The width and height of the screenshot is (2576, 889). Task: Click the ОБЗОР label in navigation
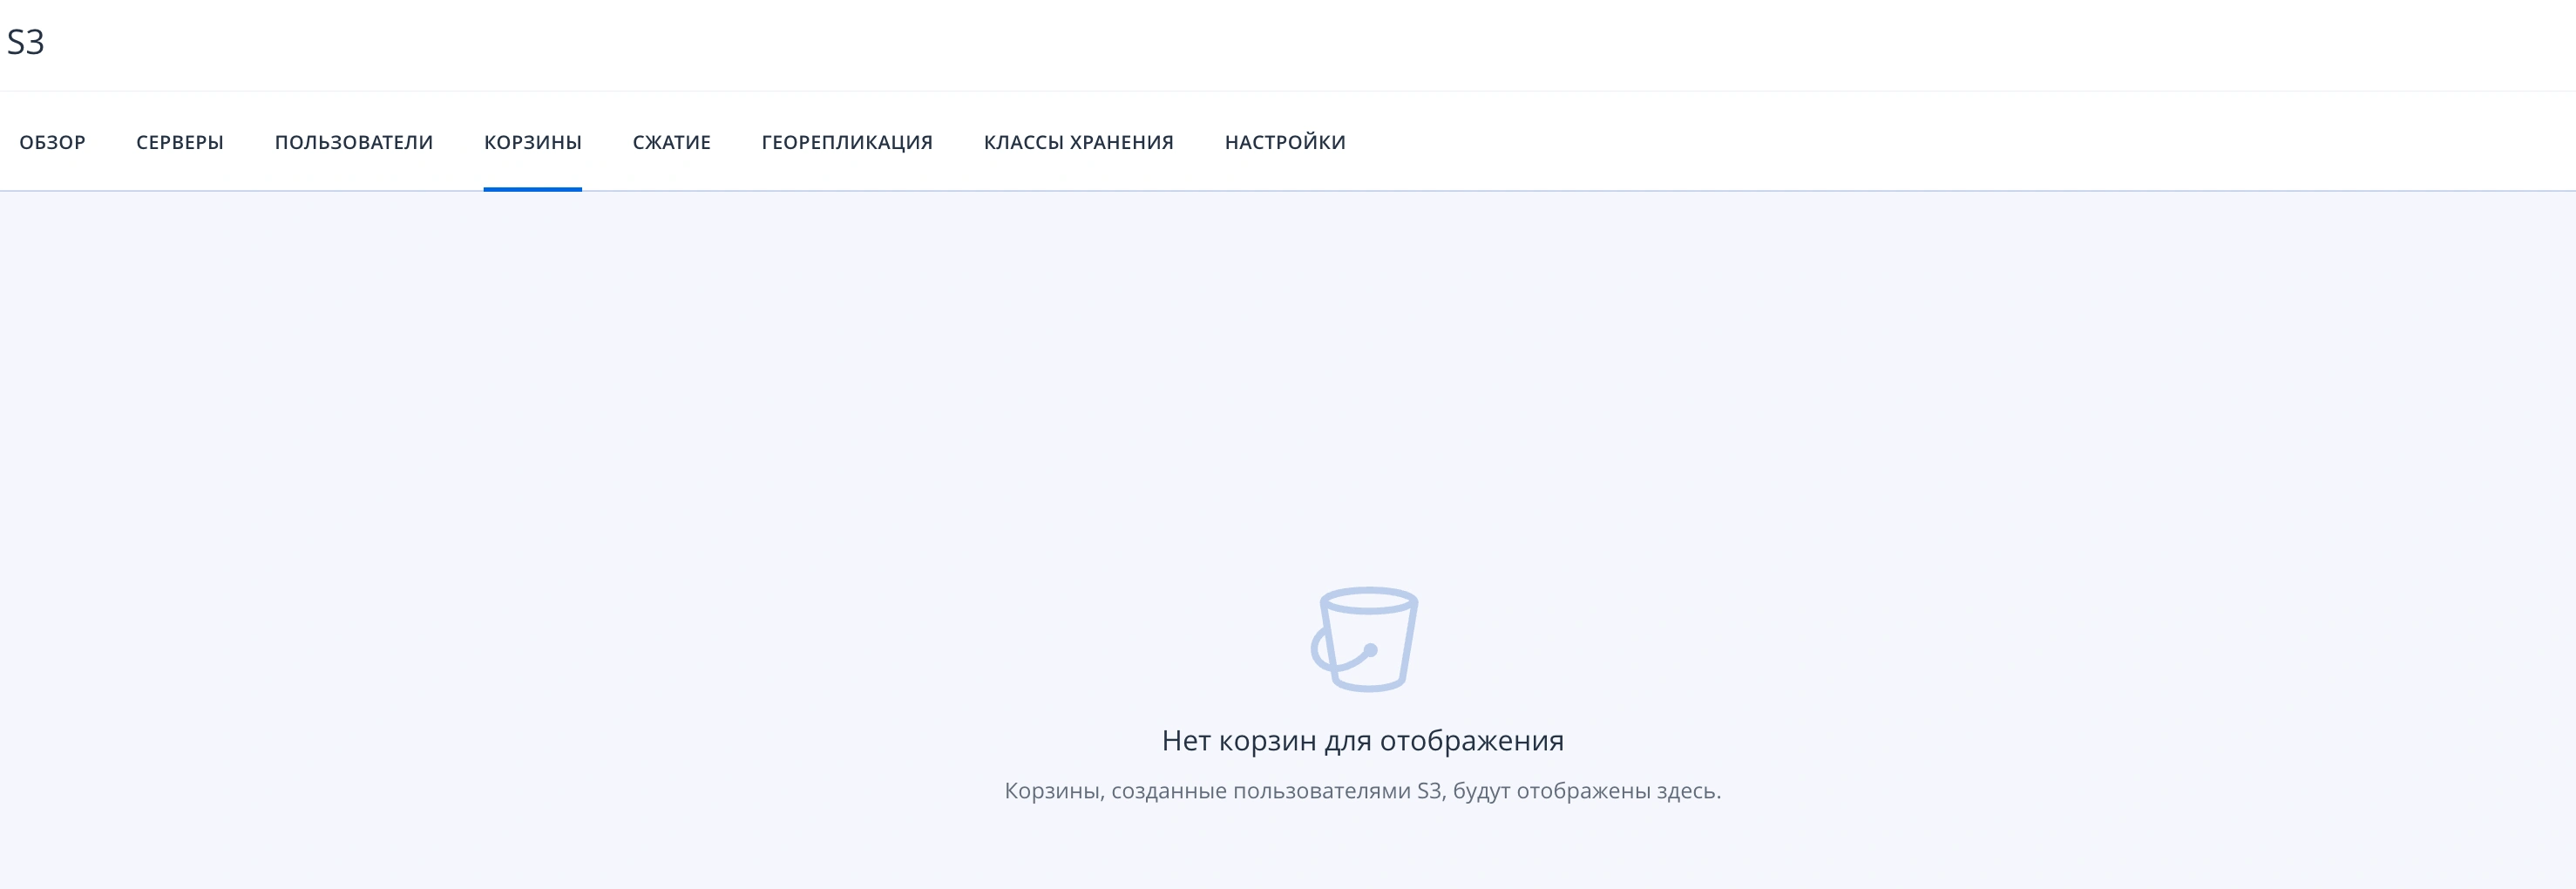coord(51,141)
